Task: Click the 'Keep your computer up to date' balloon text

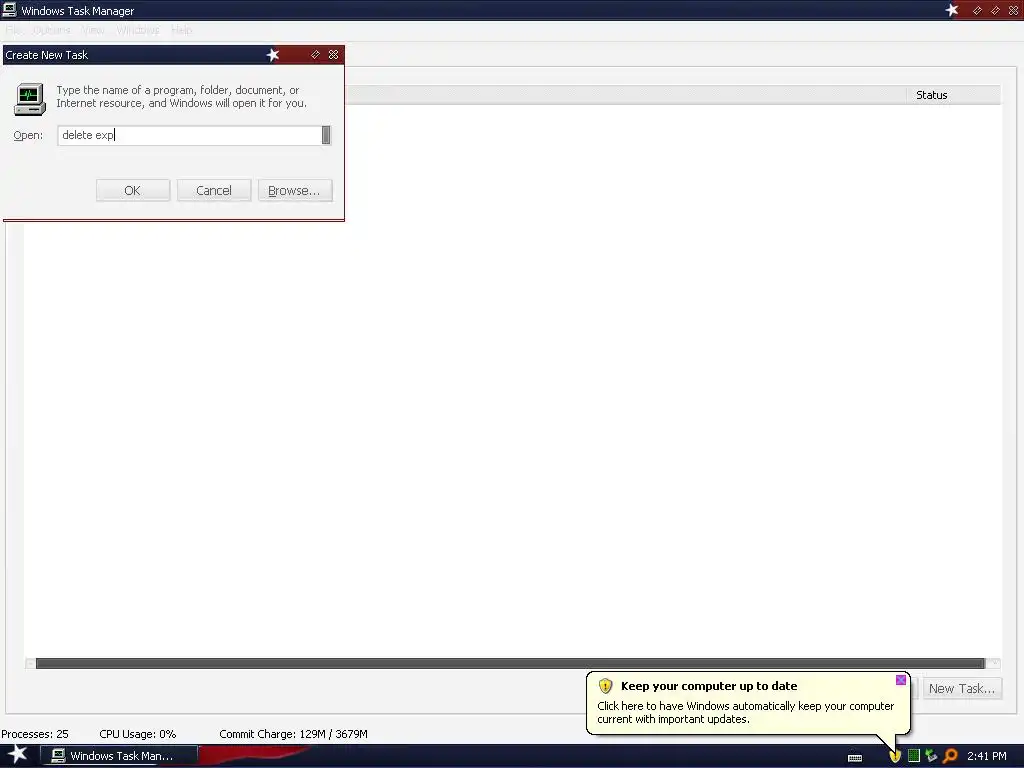Action: coord(709,686)
